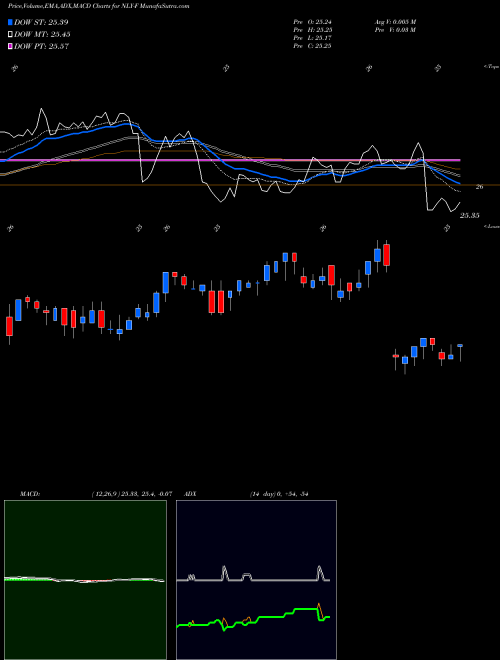
Task: Open the green MACD chart panel
Action: pos(85,580)
